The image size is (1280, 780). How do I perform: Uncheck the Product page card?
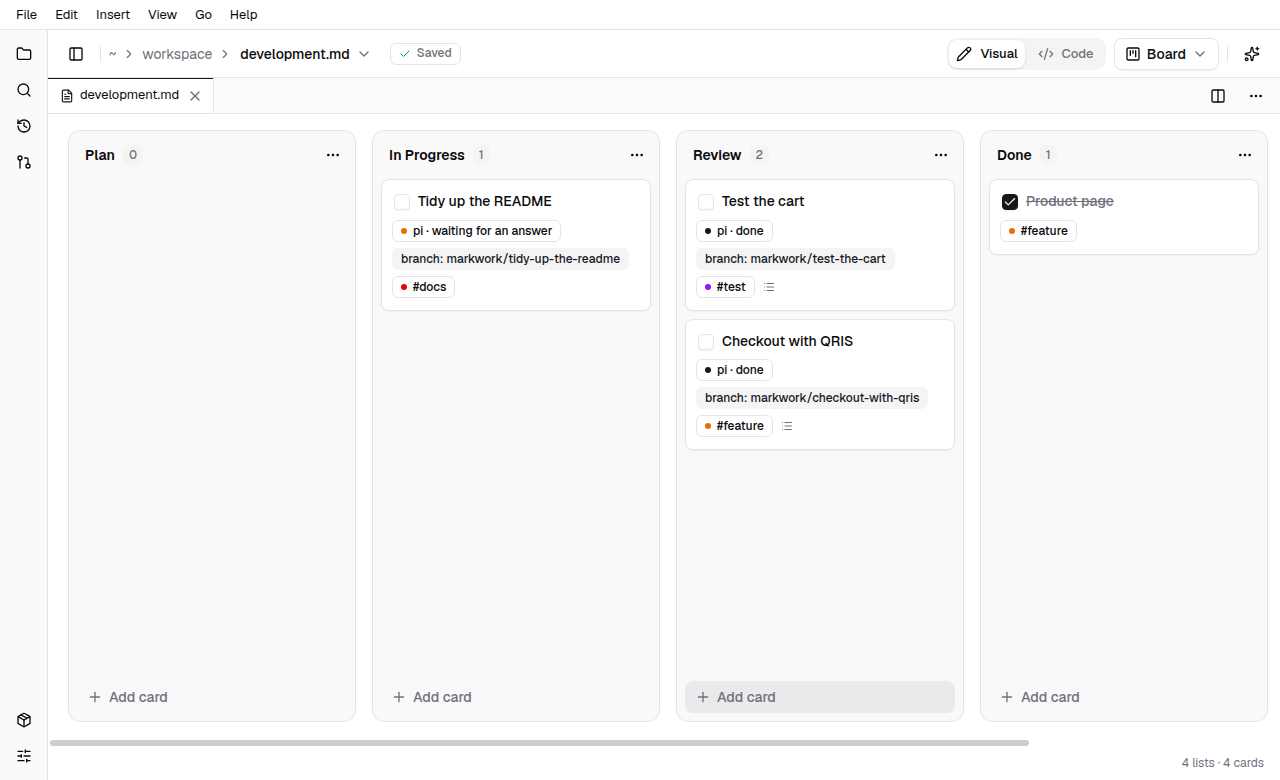click(x=1010, y=202)
